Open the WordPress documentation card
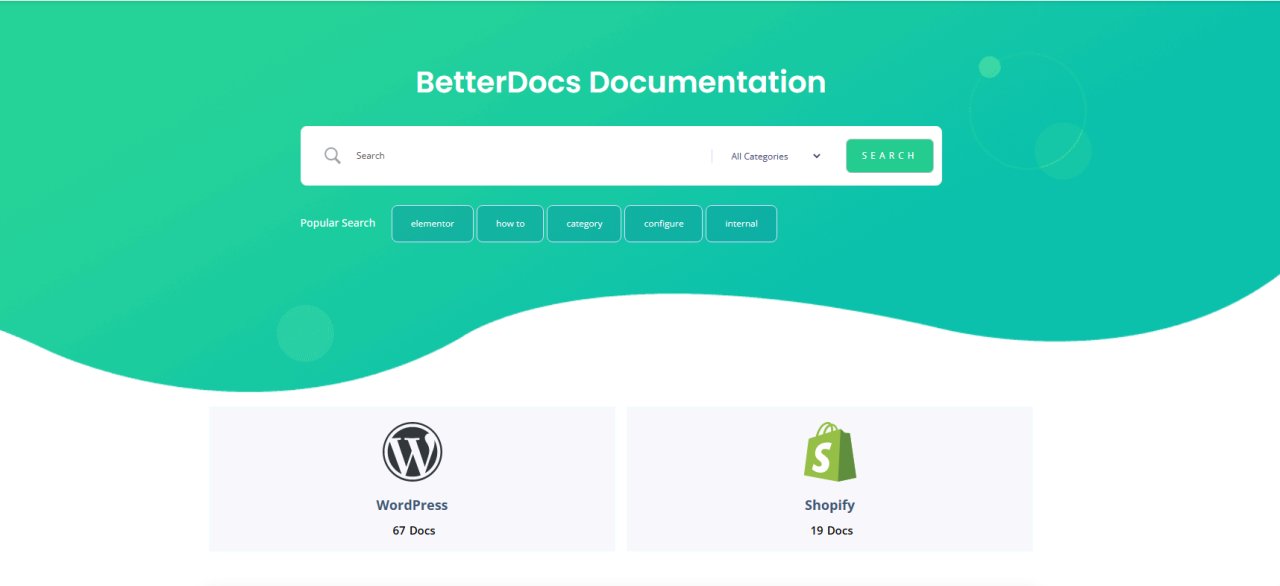1280x586 pixels. 412,478
